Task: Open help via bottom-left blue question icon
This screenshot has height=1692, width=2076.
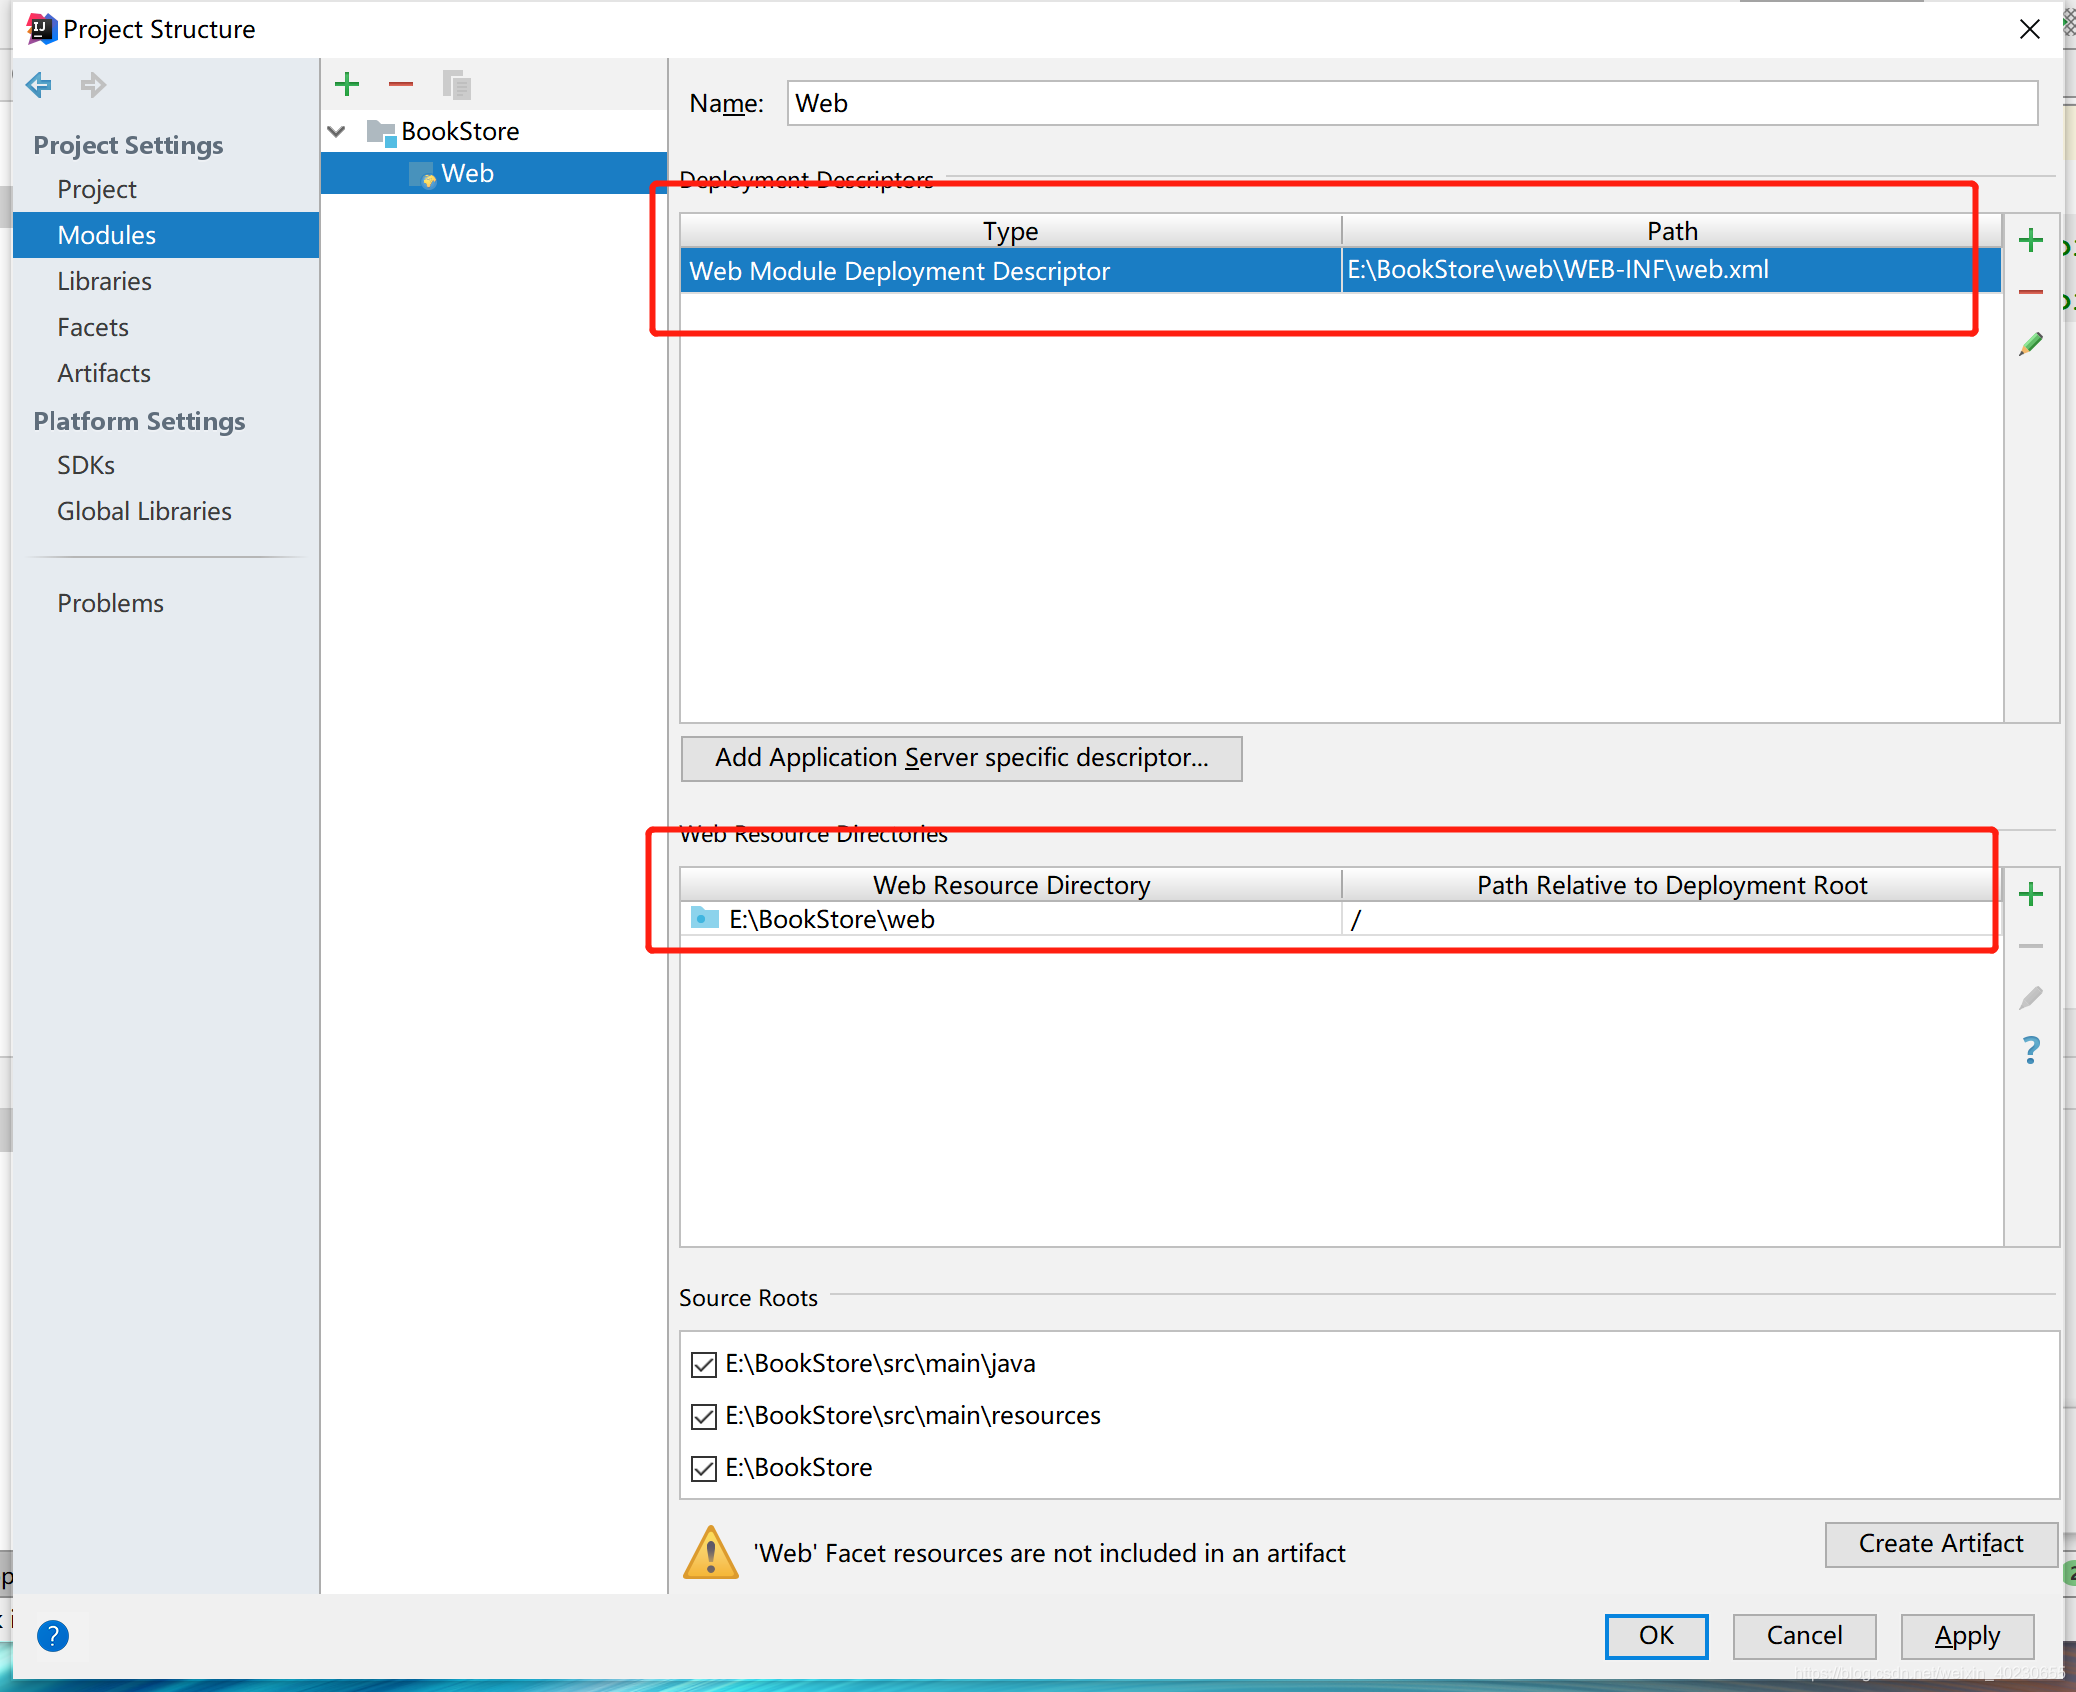Action: click(x=53, y=1636)
